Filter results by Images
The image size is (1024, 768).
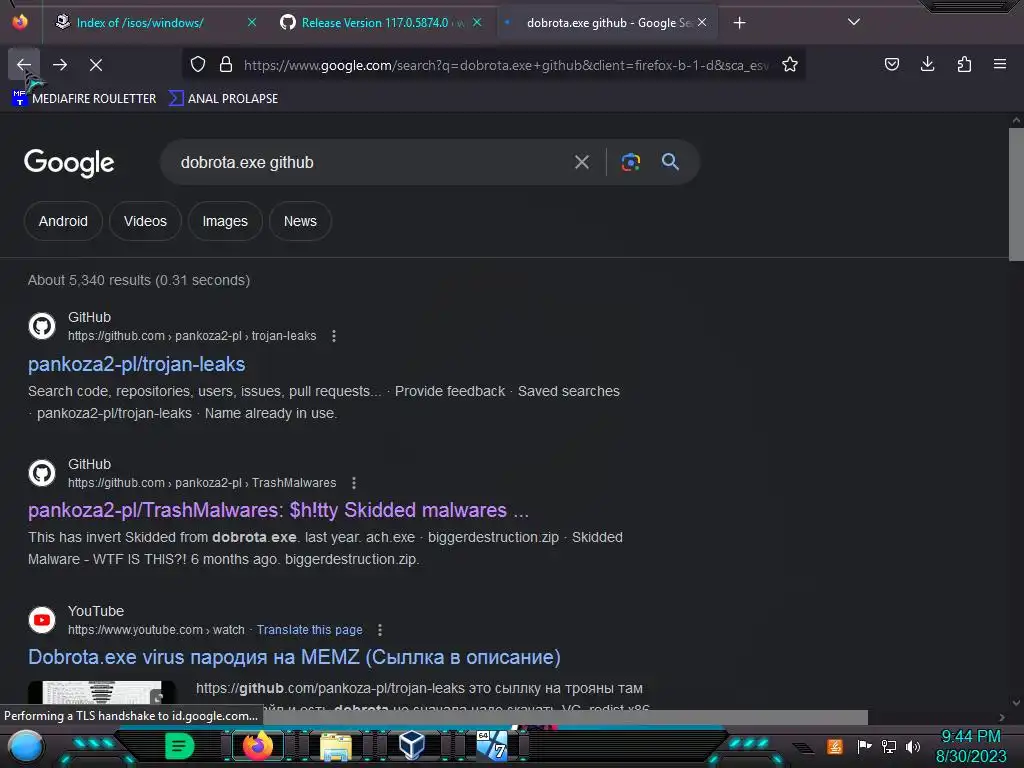[225, 221]
